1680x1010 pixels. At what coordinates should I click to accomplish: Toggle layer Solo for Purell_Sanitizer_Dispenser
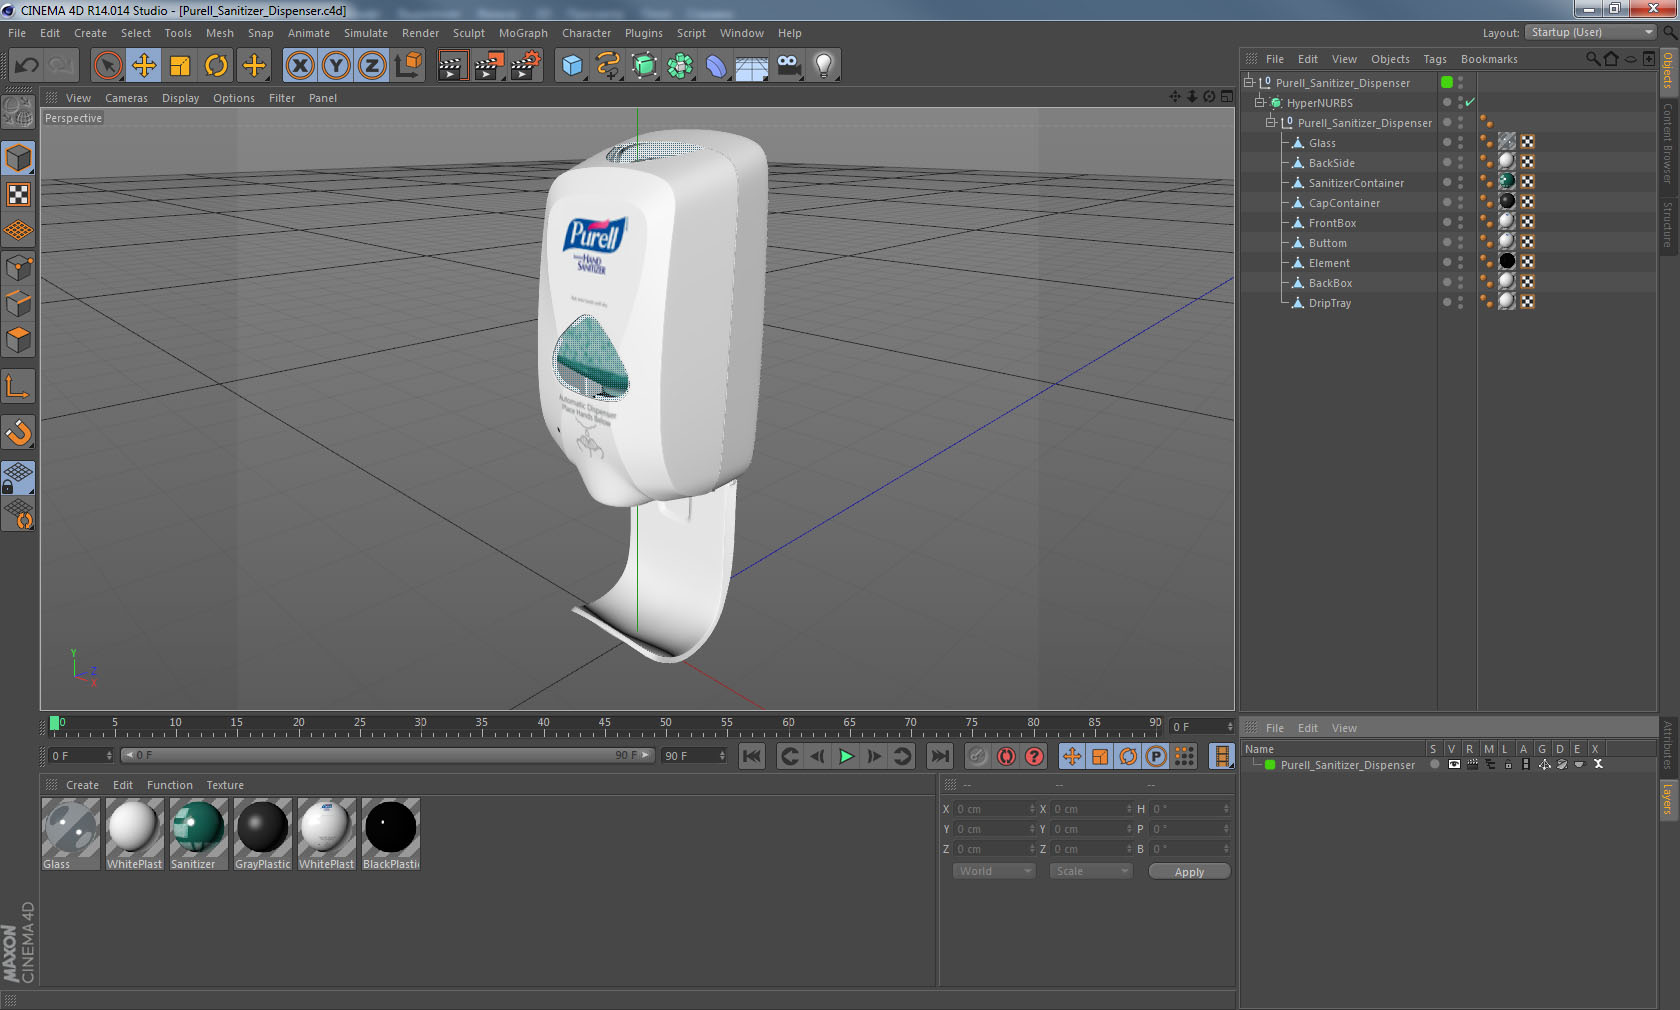coord(1434,764)
